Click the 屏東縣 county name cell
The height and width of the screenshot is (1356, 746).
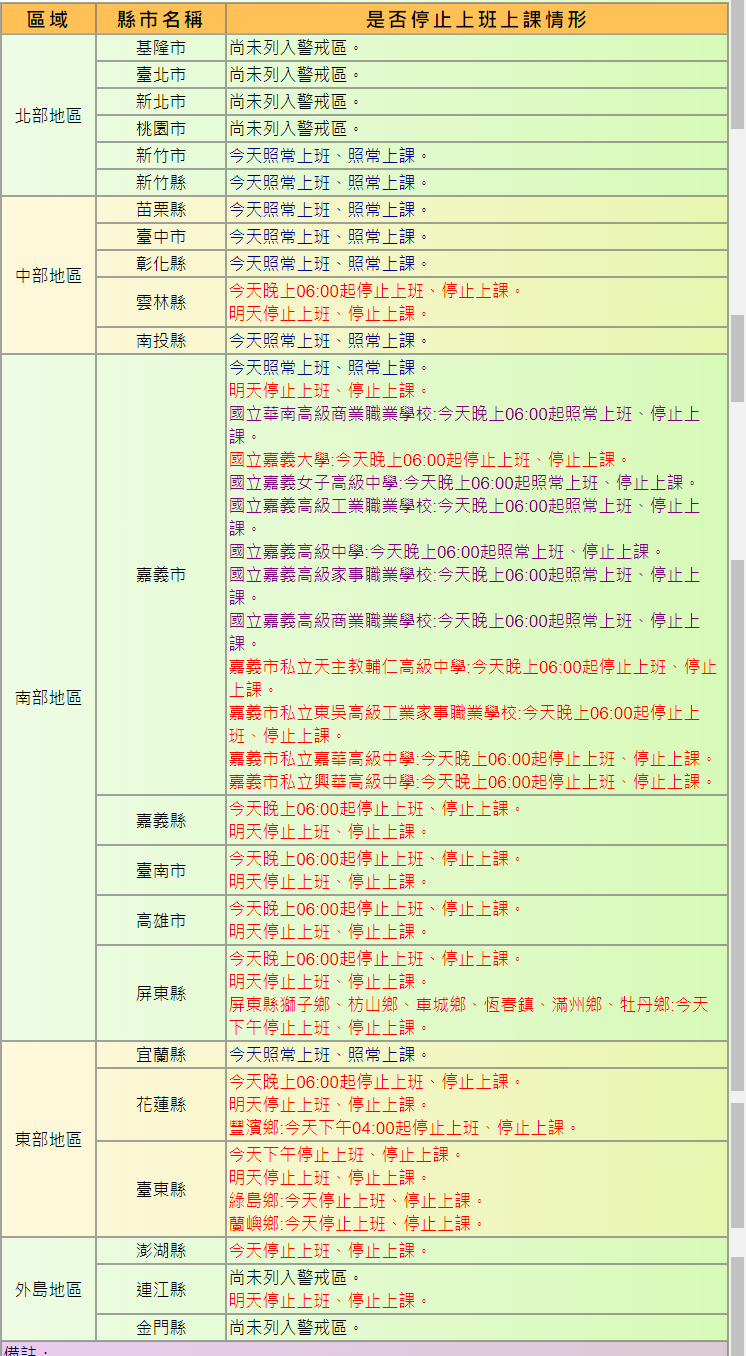[x=161, y=993]
